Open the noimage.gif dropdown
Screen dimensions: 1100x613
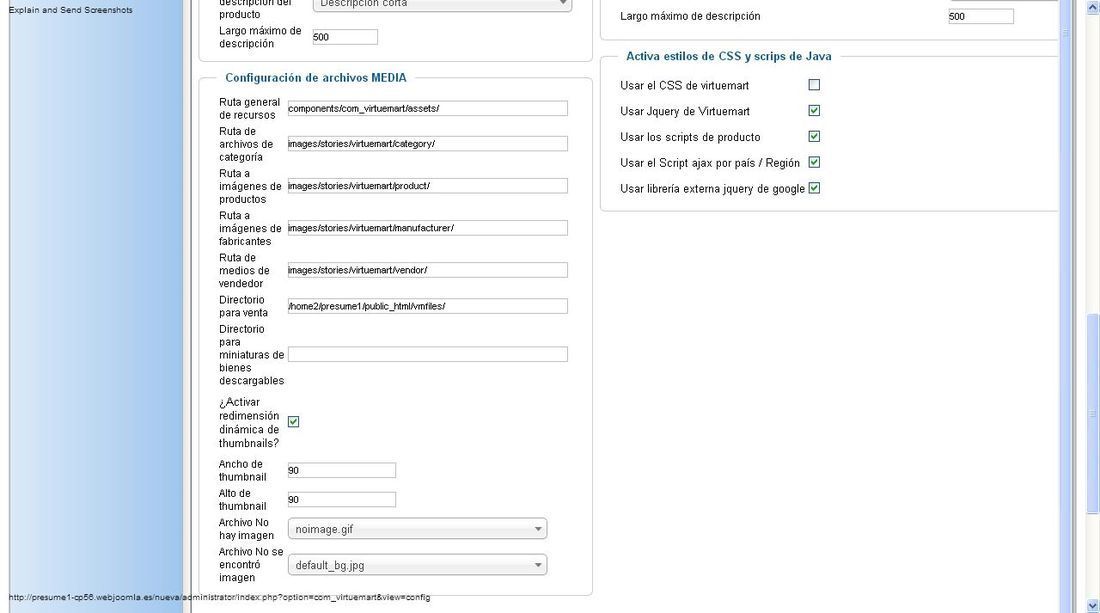[x=417, y=529]
